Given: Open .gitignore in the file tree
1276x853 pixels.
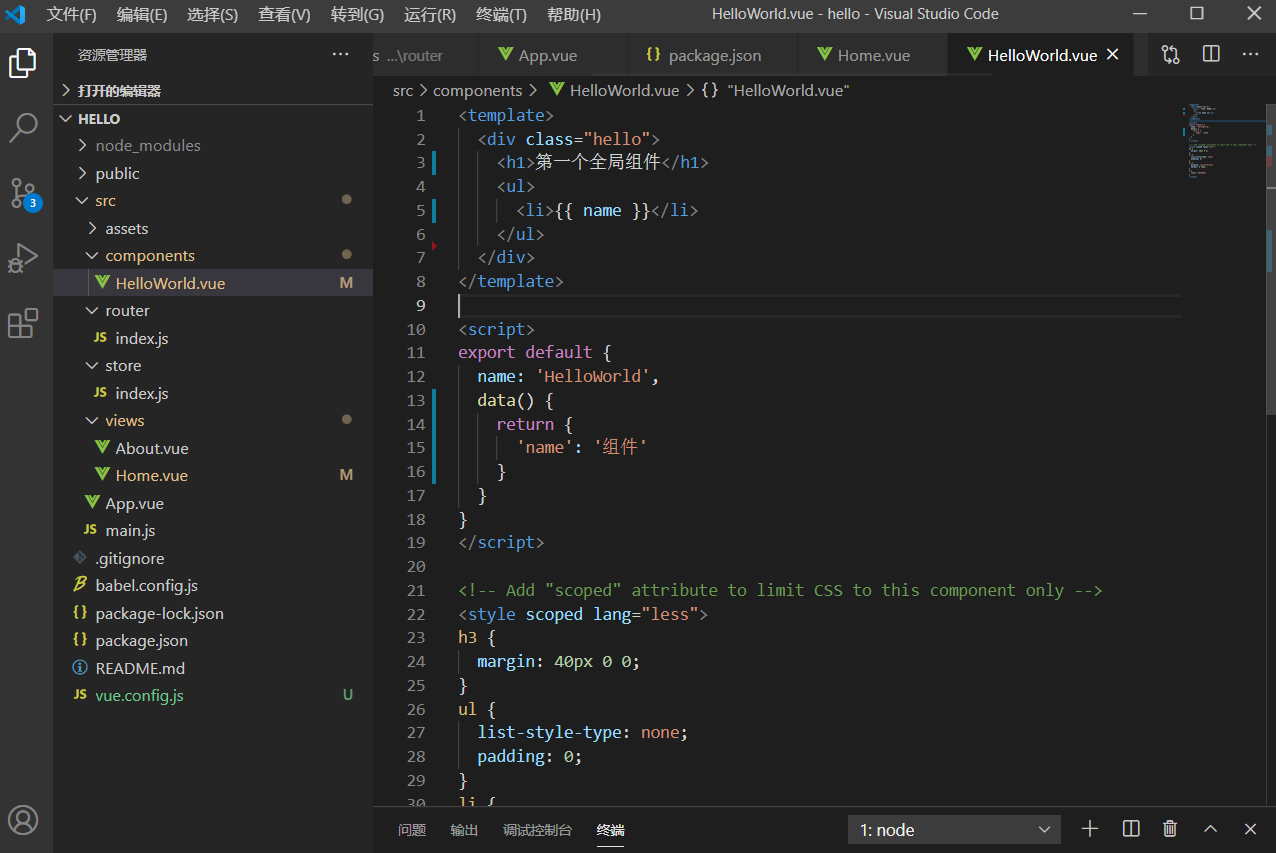Looking at the screenshot, I should point(213,558).
